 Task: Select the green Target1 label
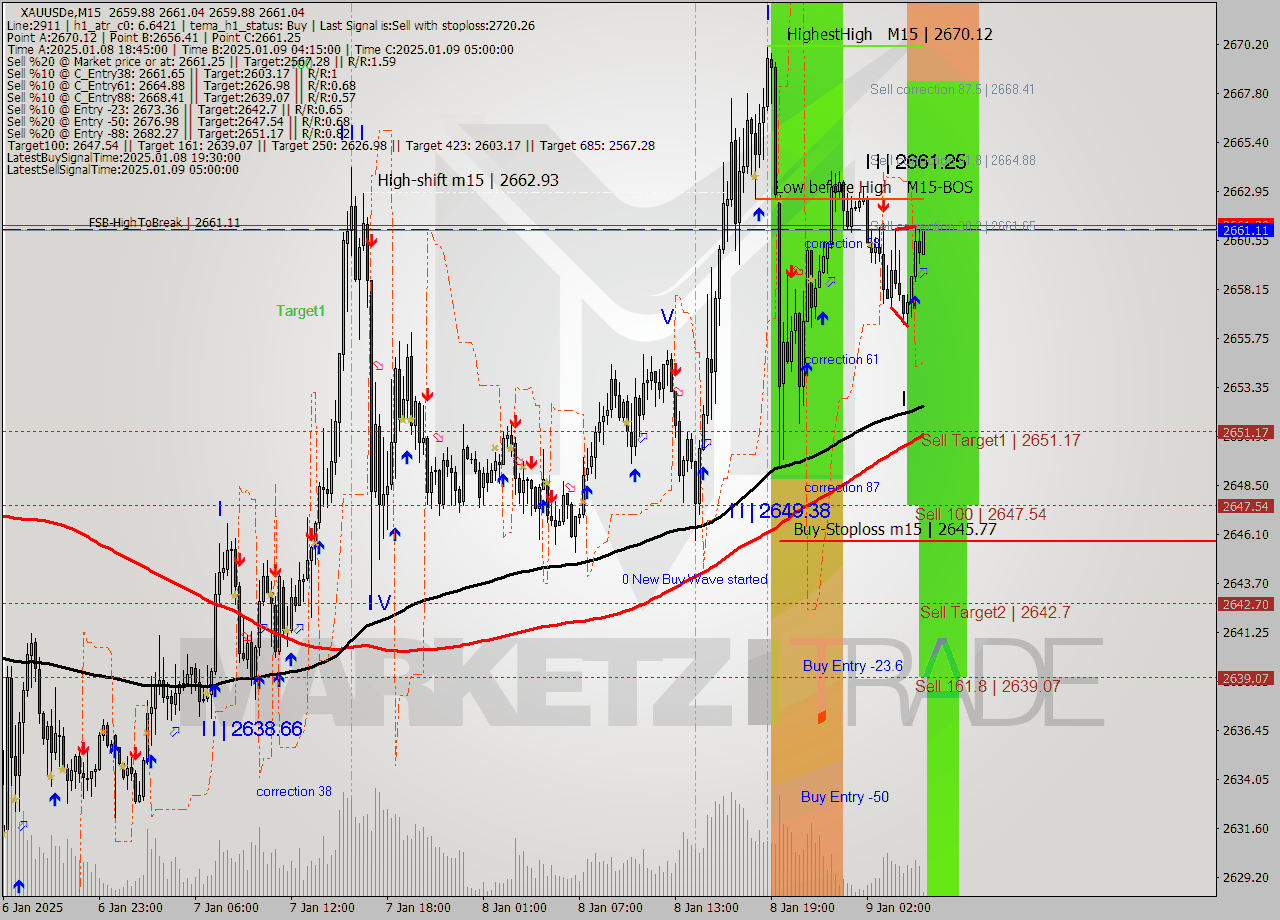coord(301,311)
